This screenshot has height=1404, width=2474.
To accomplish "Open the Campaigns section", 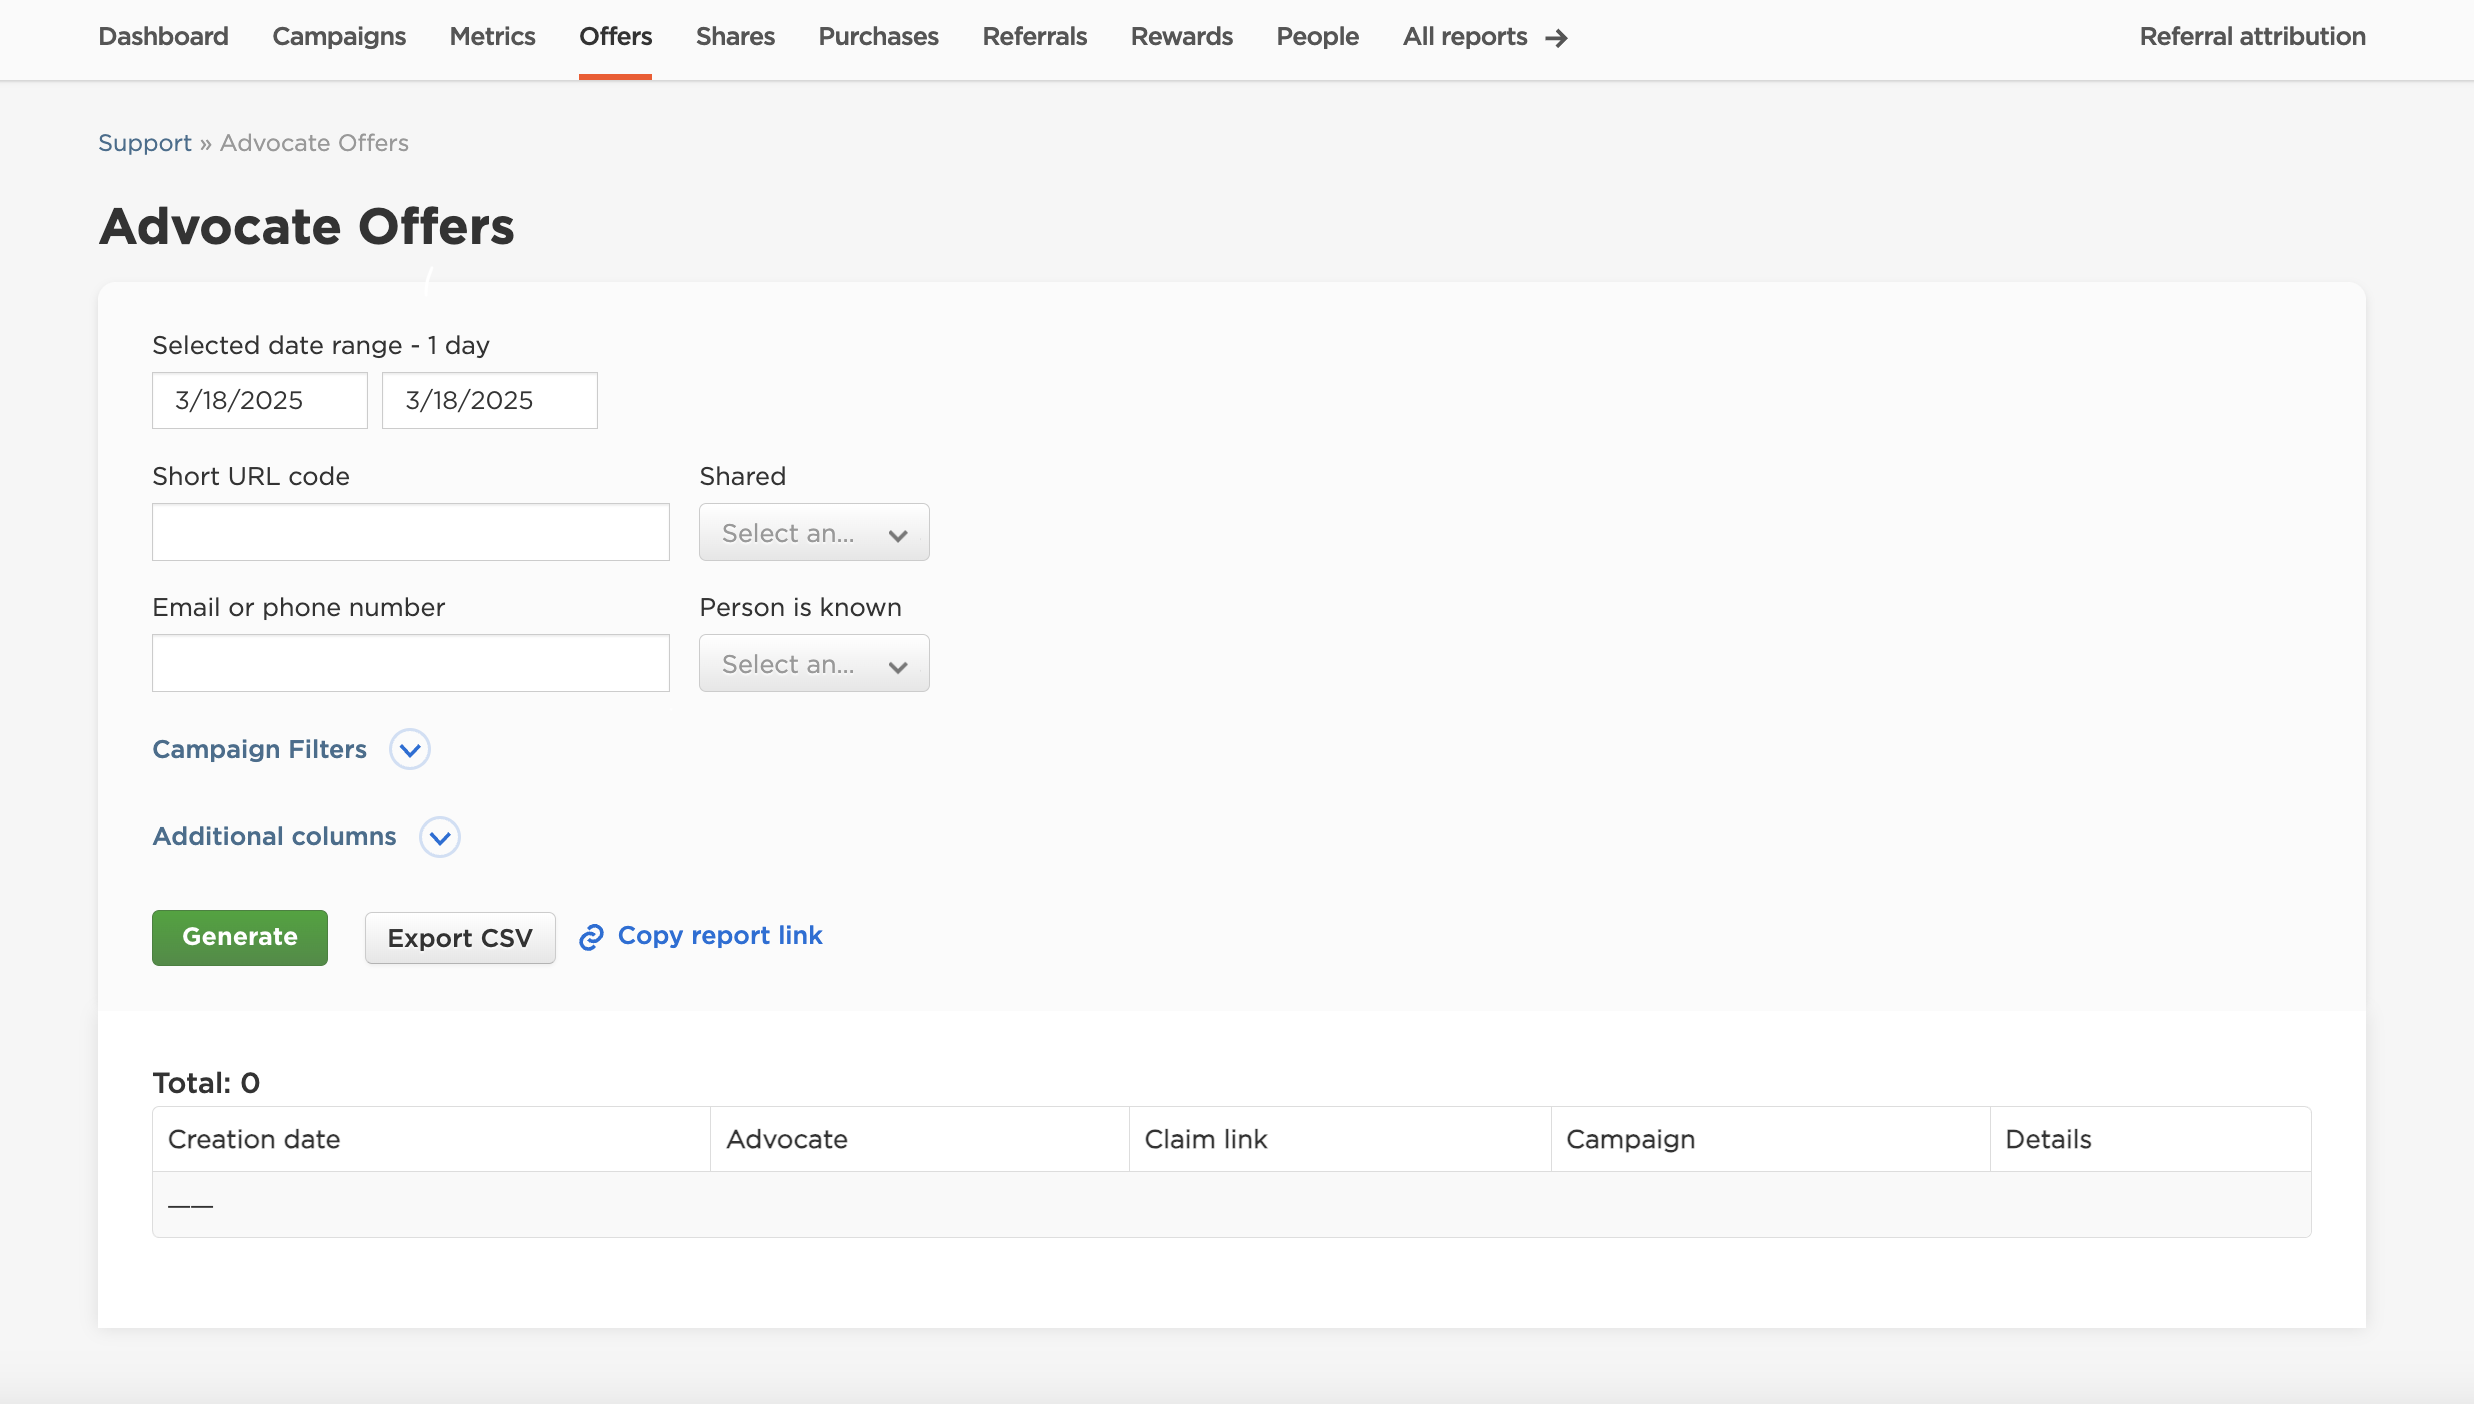I will point(339,36).
